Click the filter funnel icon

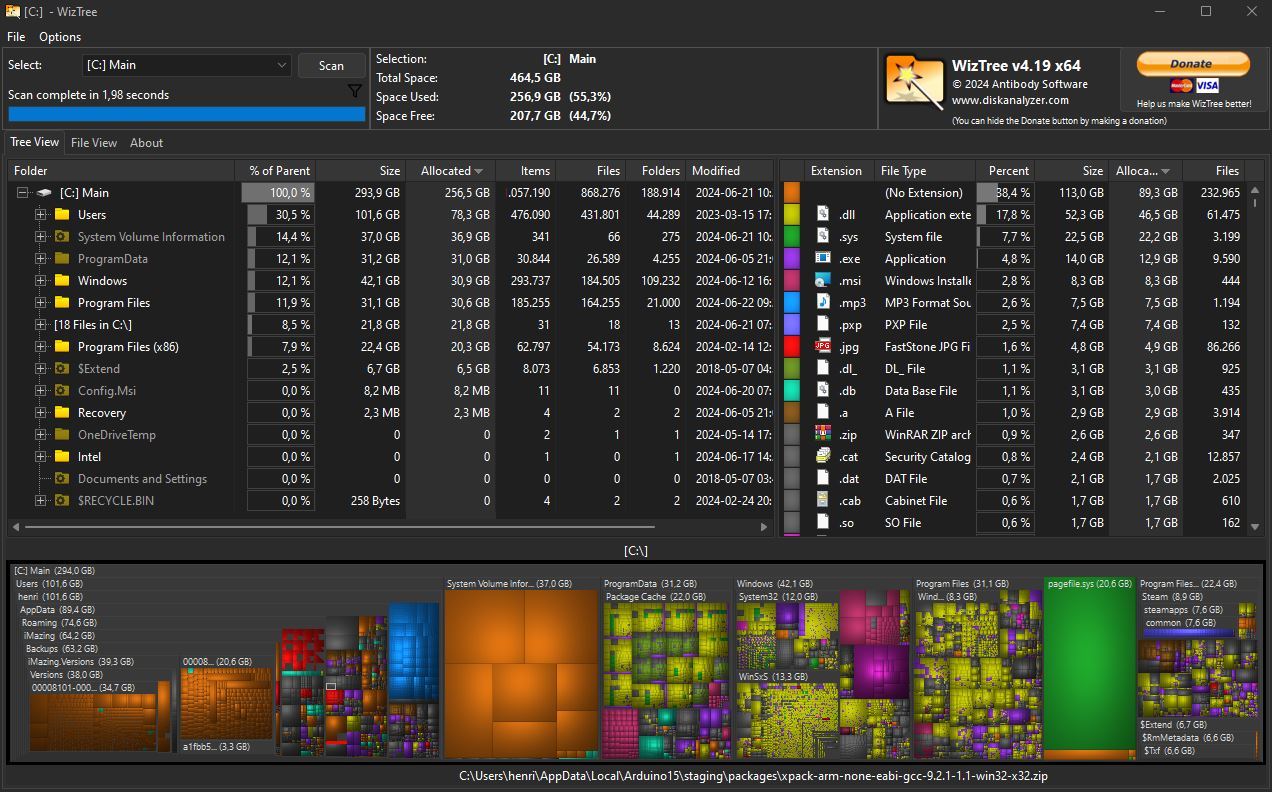(x=354, y=91)
